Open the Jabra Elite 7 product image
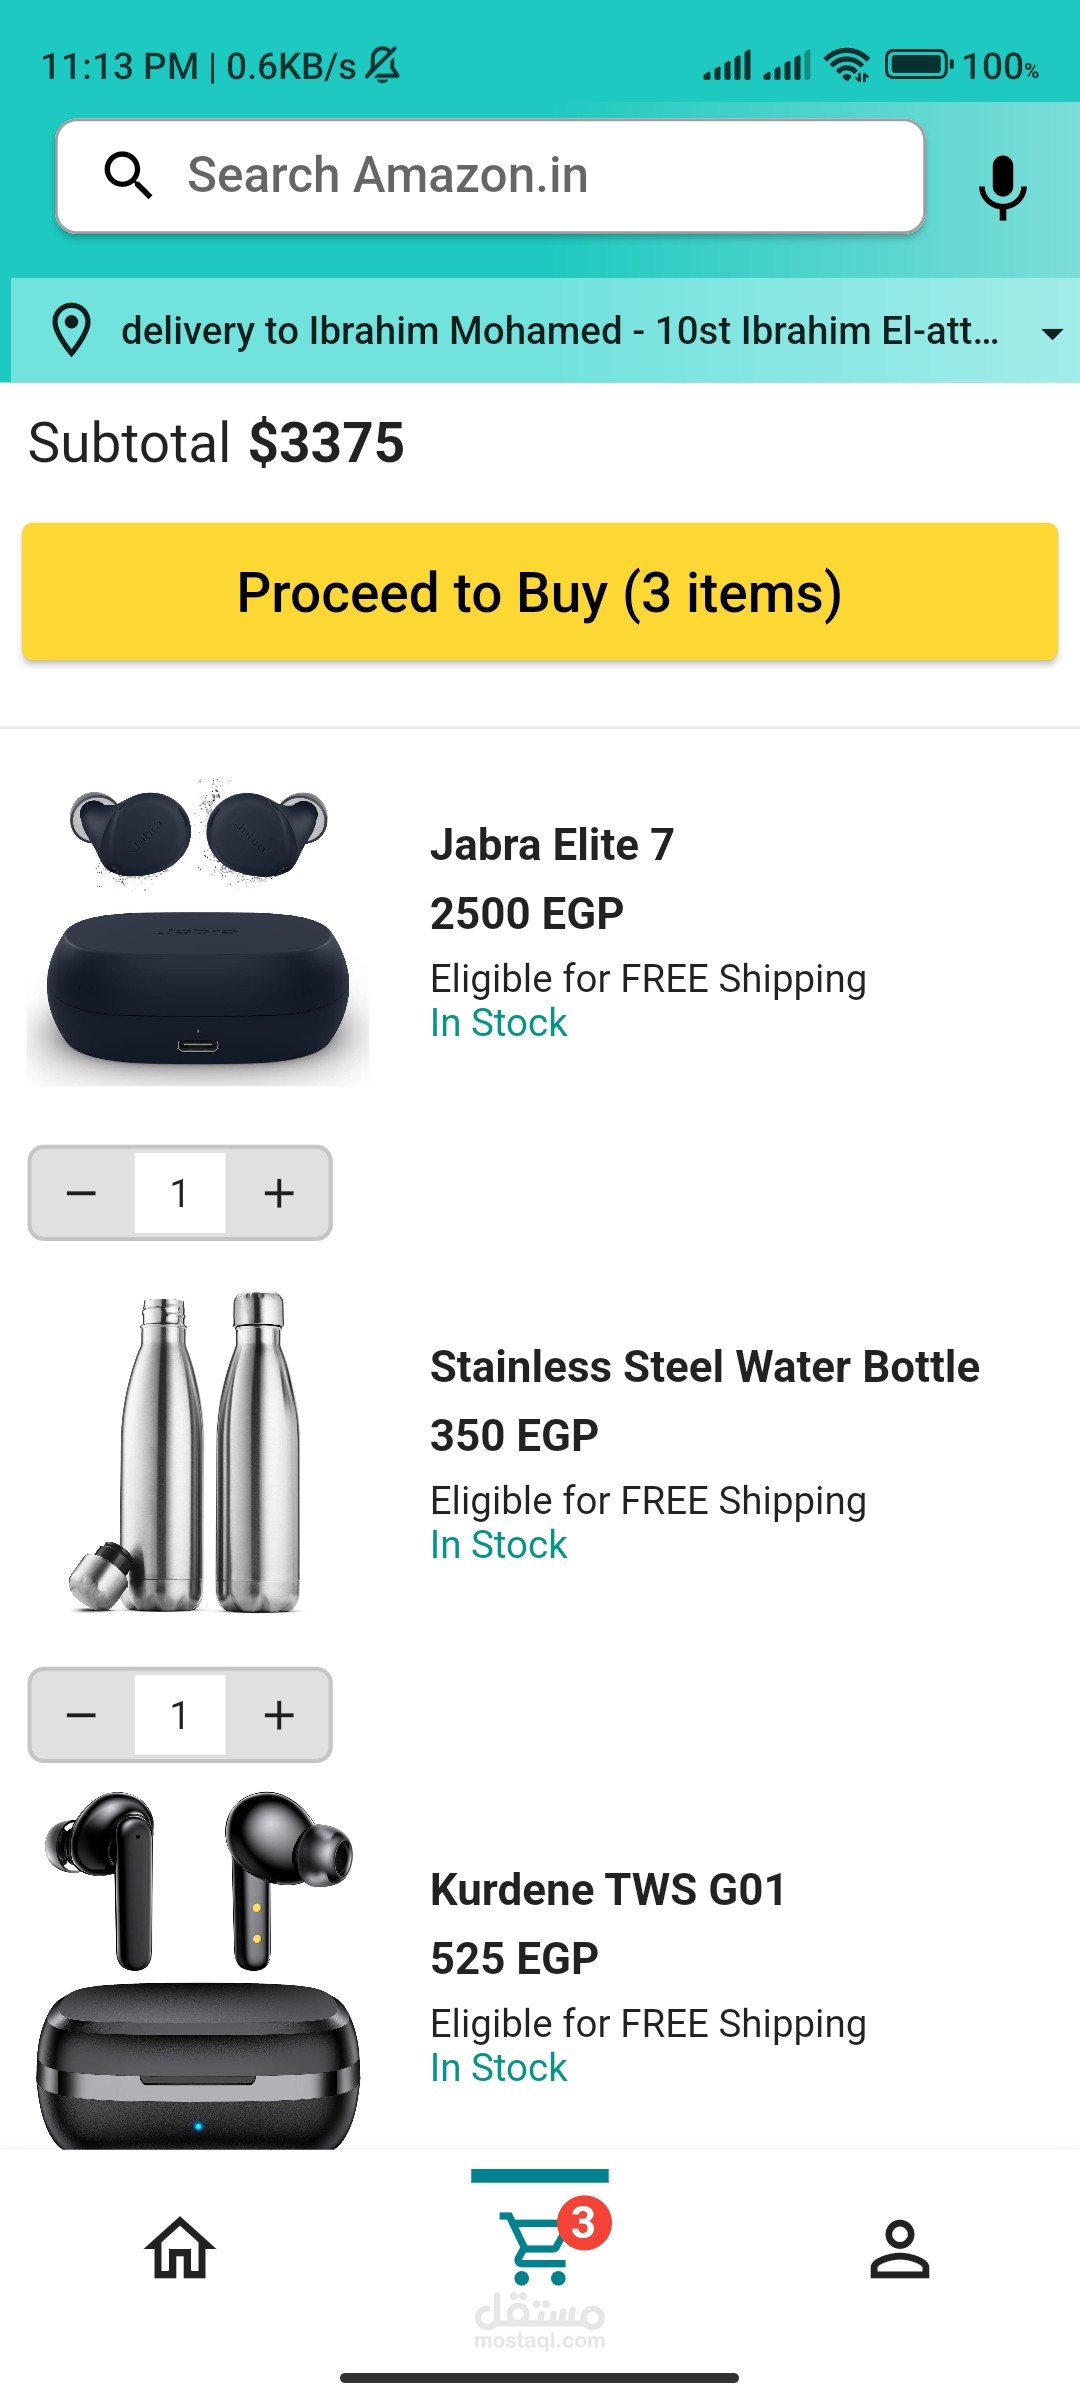The image size is (1080, 2400). pos(198,933)
